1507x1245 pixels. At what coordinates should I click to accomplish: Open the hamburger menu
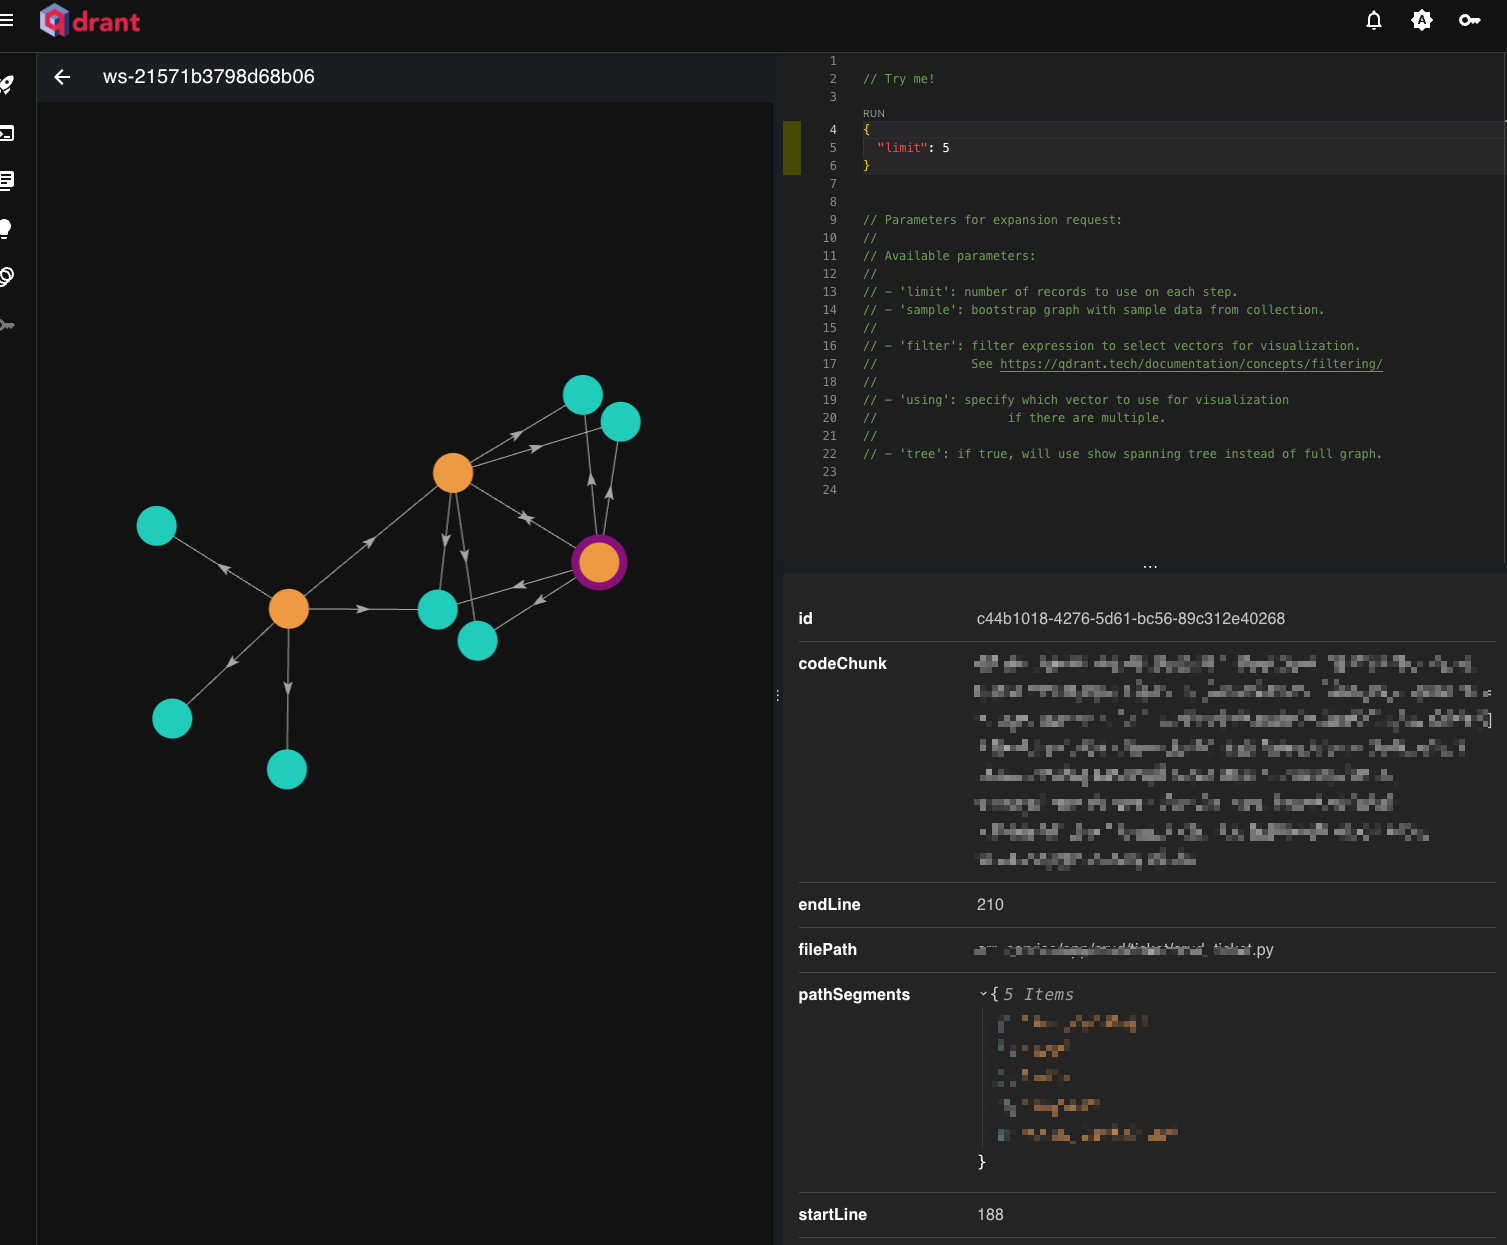[x=6, y=20]
